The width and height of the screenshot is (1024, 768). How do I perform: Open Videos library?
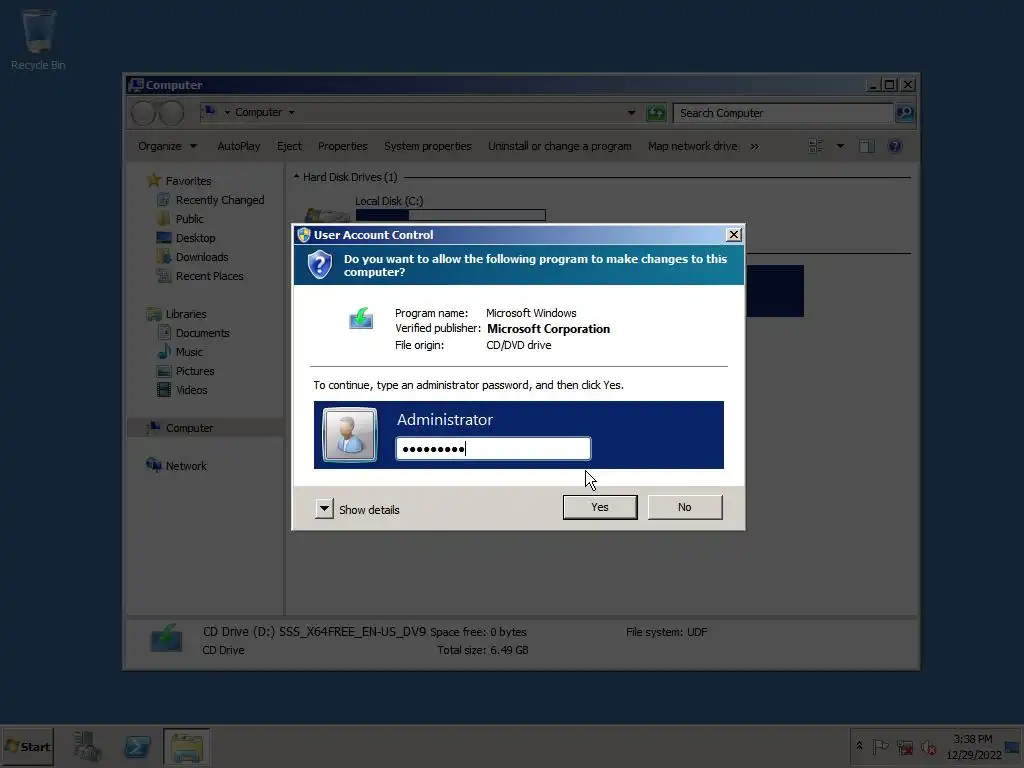[191, 390]
